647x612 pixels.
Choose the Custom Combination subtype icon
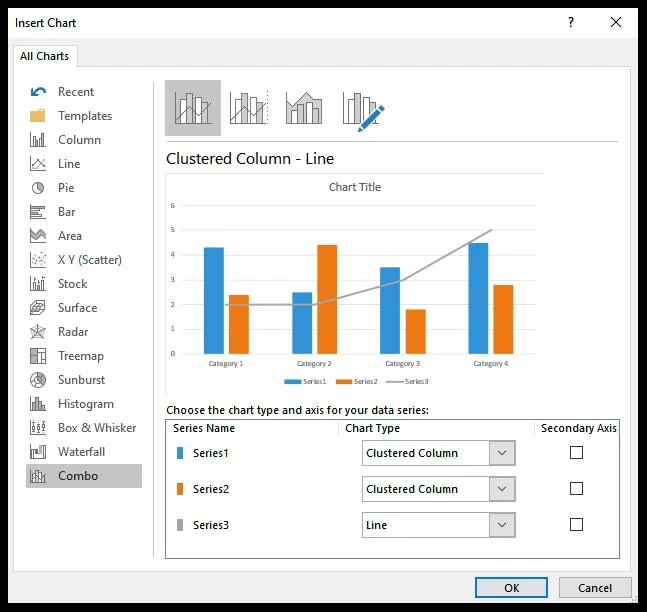(x=363, y=111)
